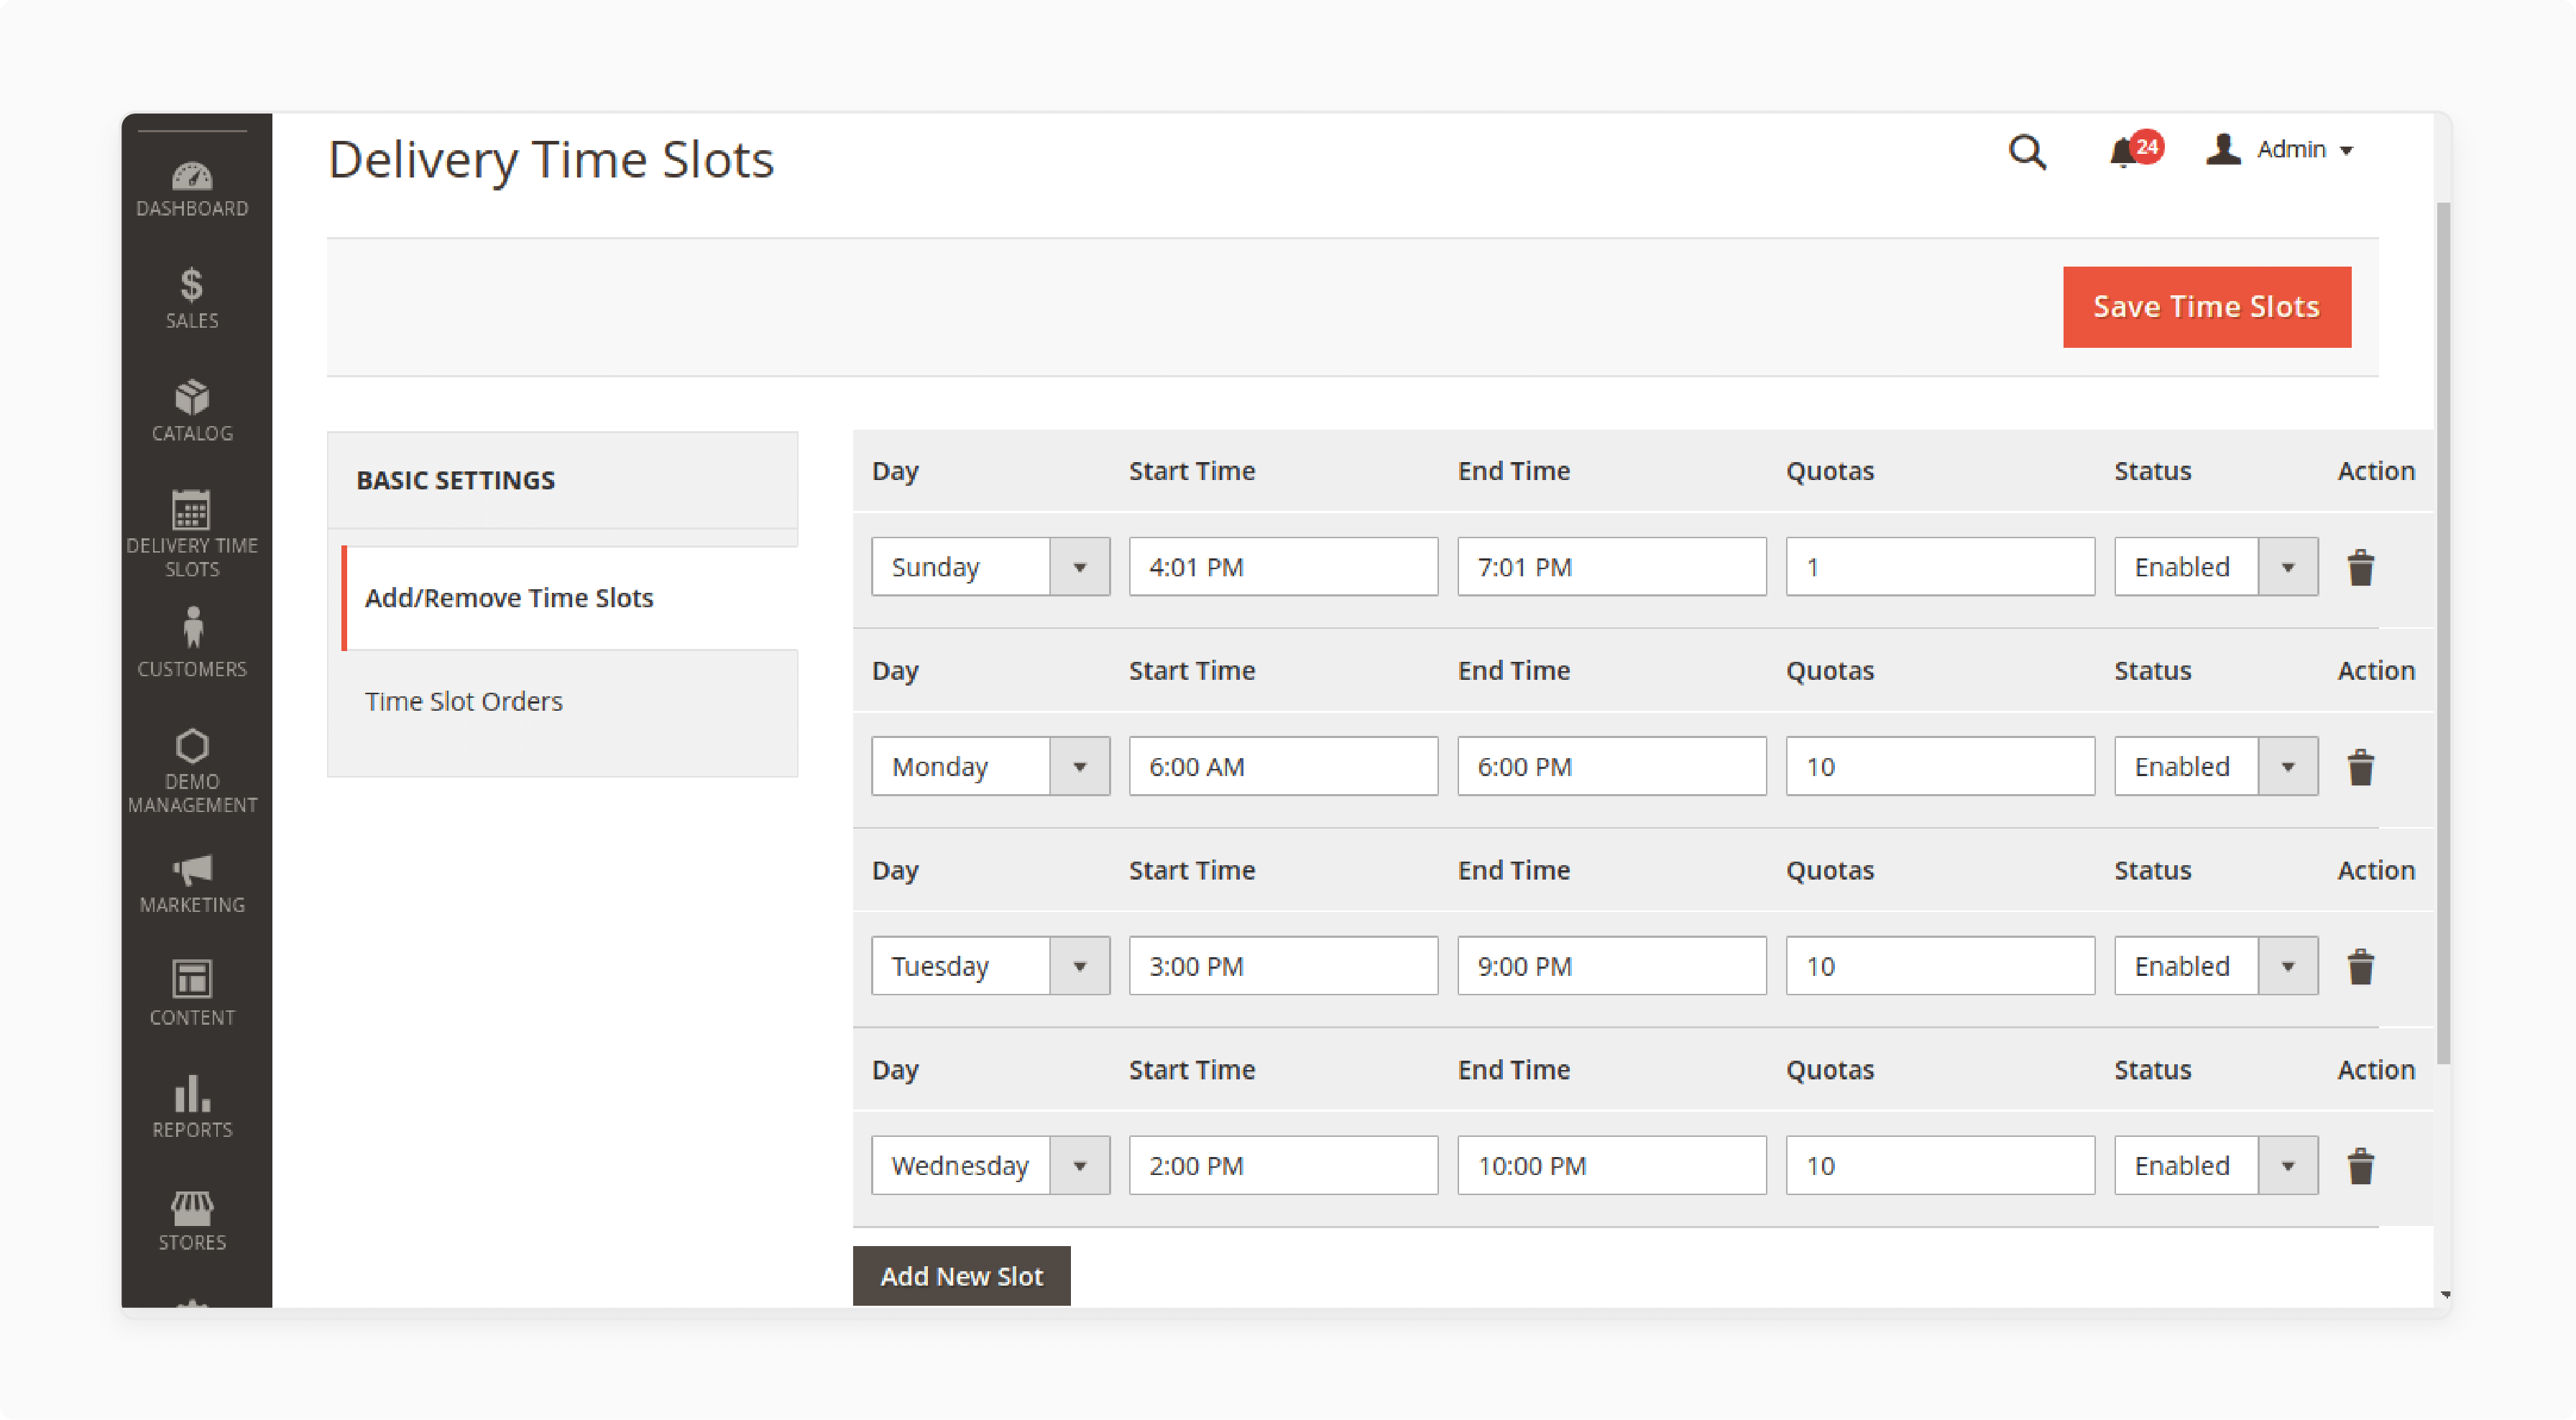
Task: Delete the Wednesday time slot
Action: tap(2360, 1166)
